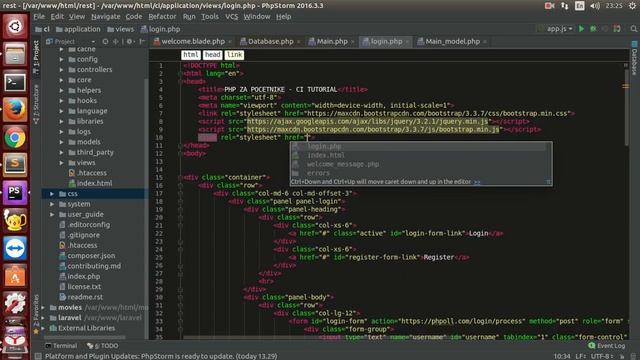This screenshot has height=360, width=640.
Task: Click the recording indicator in top bar
Action: (x=549, y=6)
